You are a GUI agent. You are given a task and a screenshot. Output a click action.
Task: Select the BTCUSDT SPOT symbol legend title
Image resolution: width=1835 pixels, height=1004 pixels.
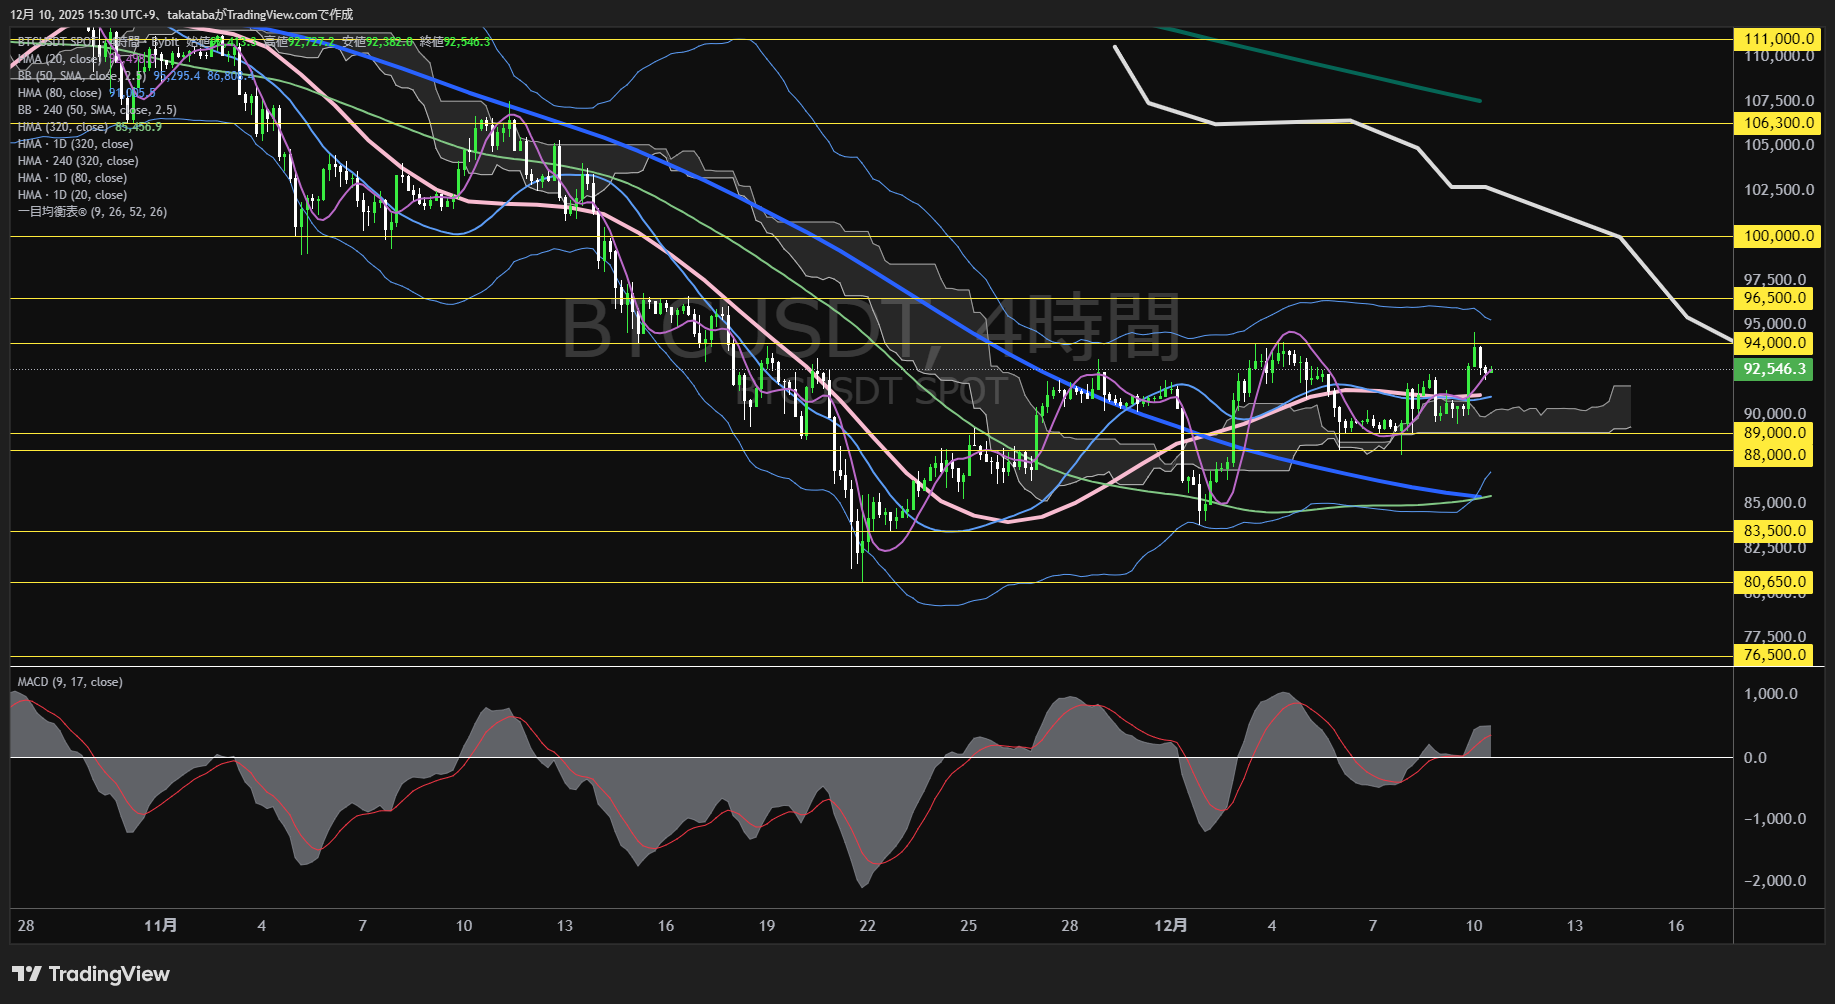(x=58, y=42)
